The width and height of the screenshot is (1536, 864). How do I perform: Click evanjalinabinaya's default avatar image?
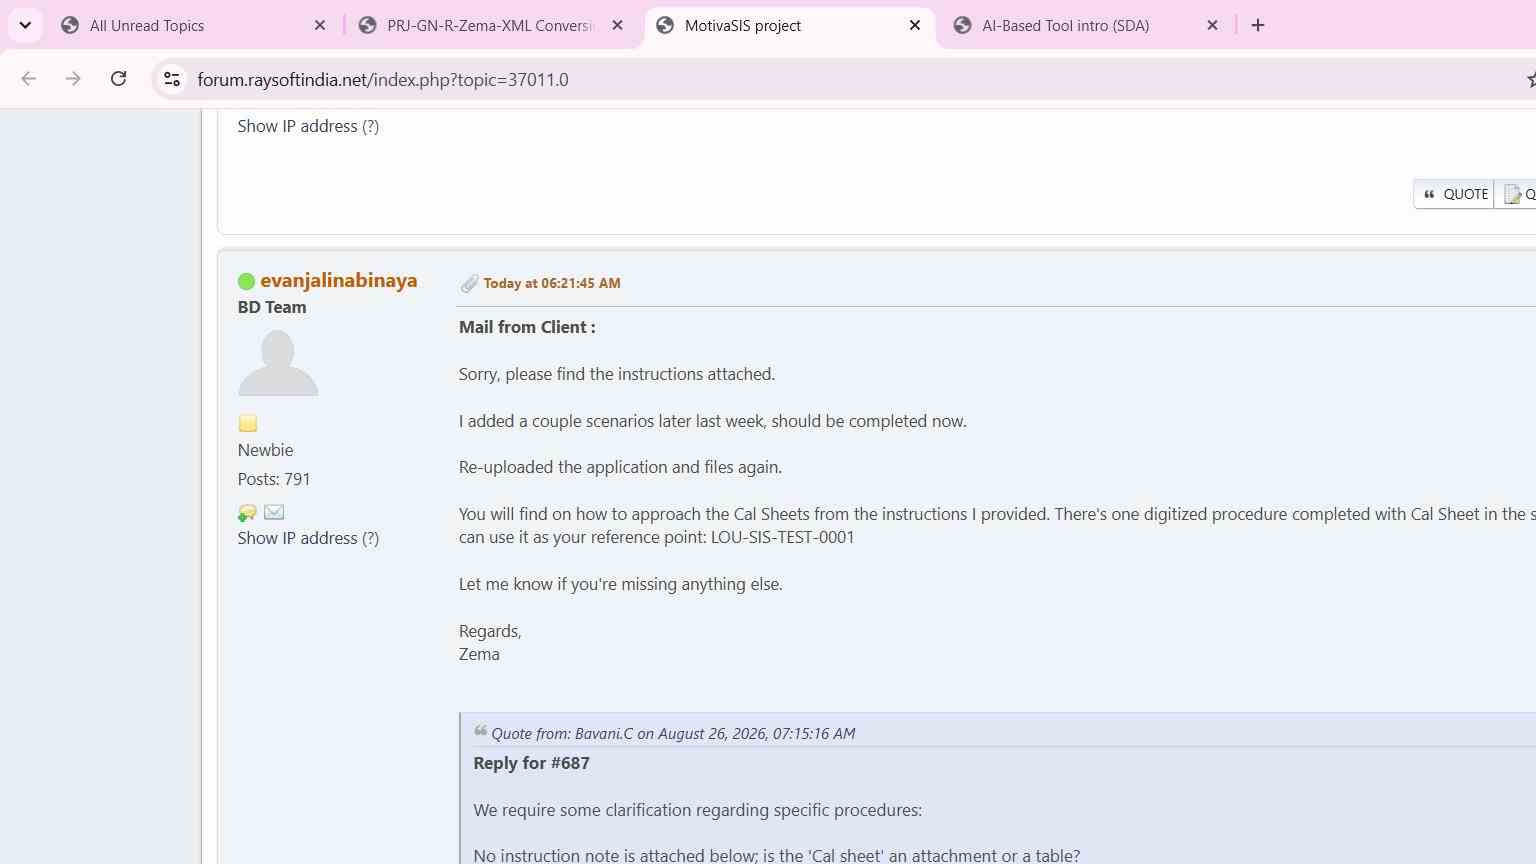point(278,362)
